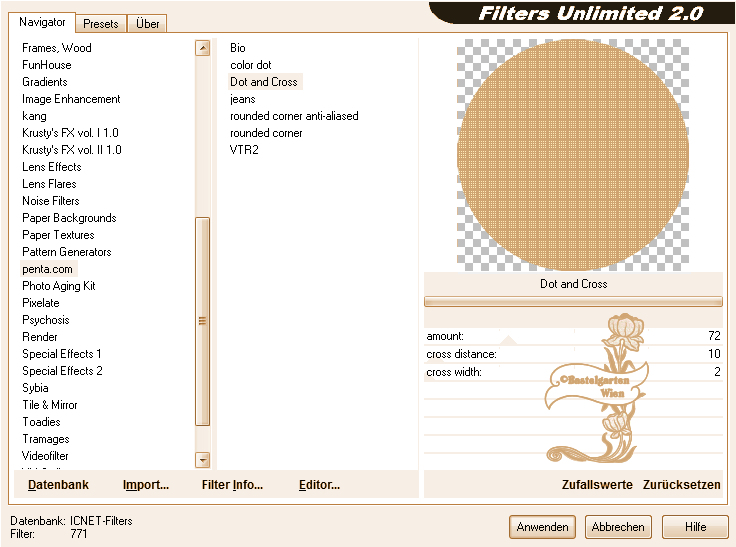Select the Photo Aging Kit category

[x=59, y=286]
